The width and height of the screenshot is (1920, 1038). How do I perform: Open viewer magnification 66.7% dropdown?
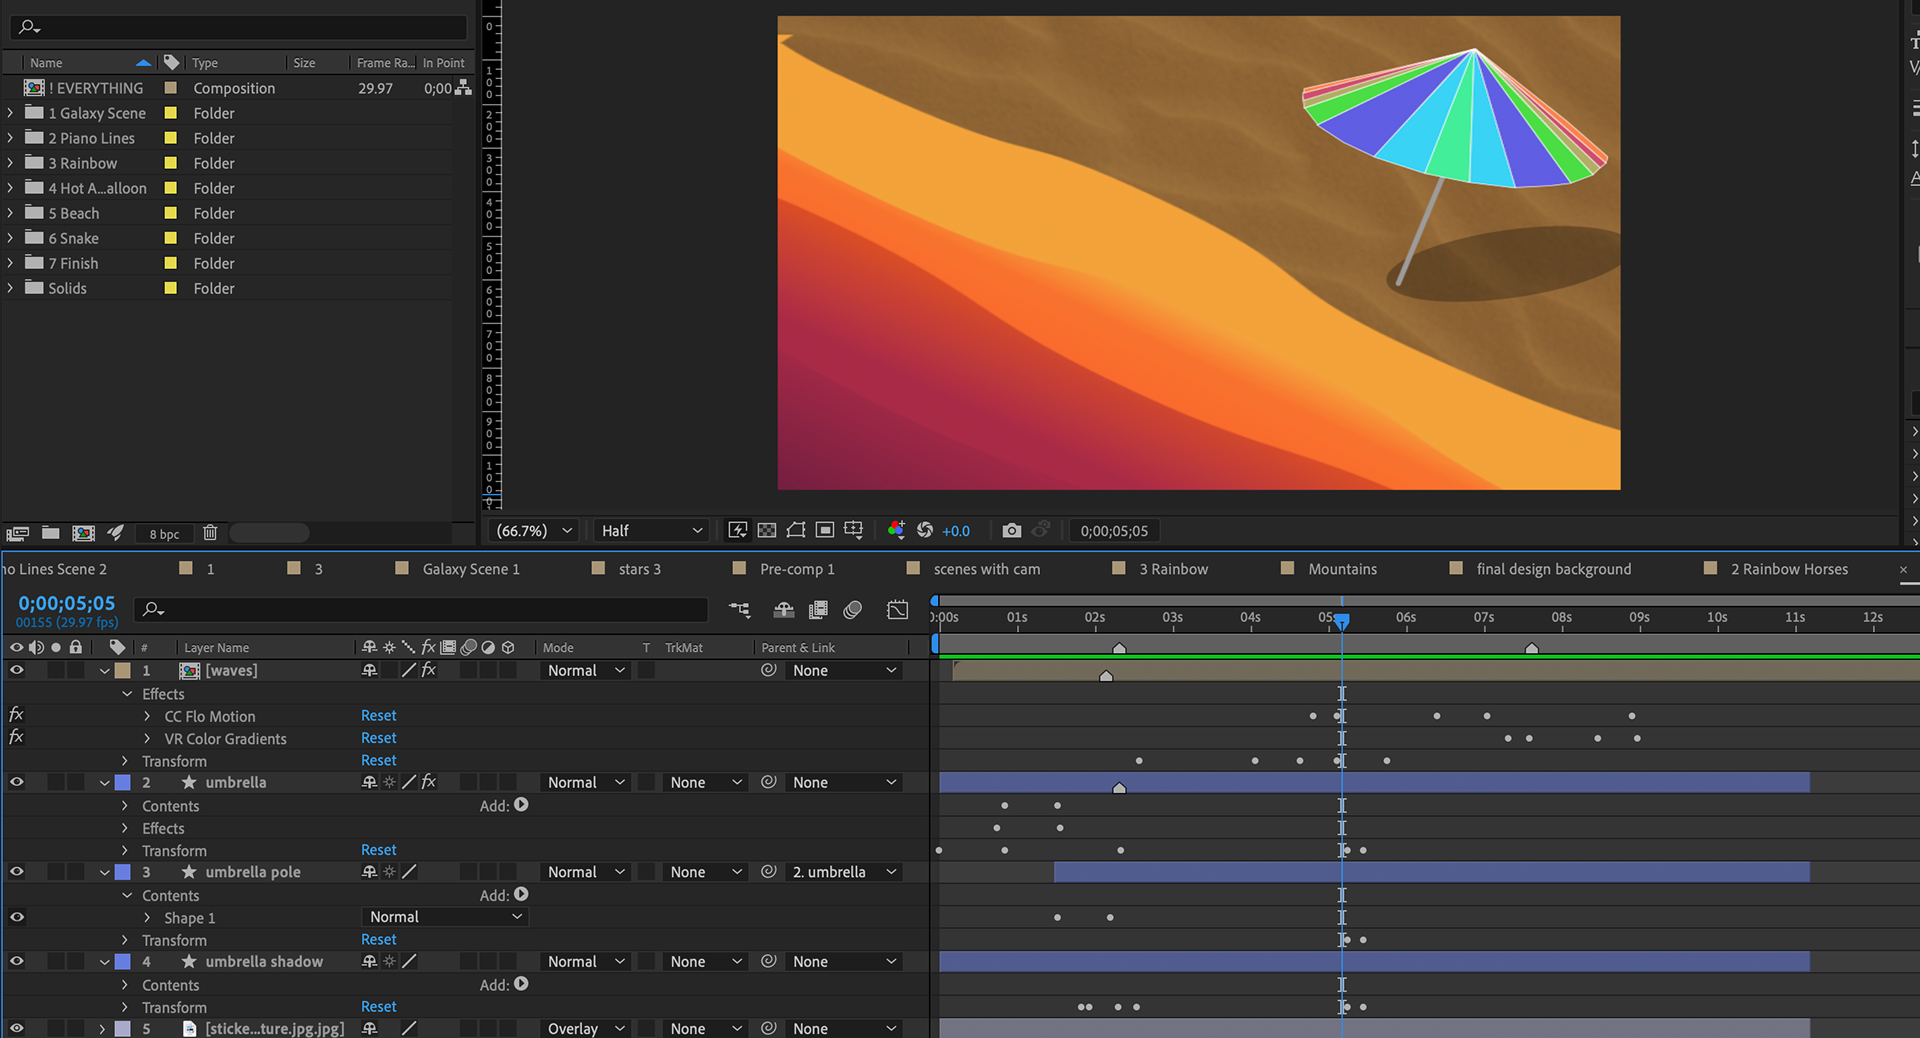[x=535, y=531]
